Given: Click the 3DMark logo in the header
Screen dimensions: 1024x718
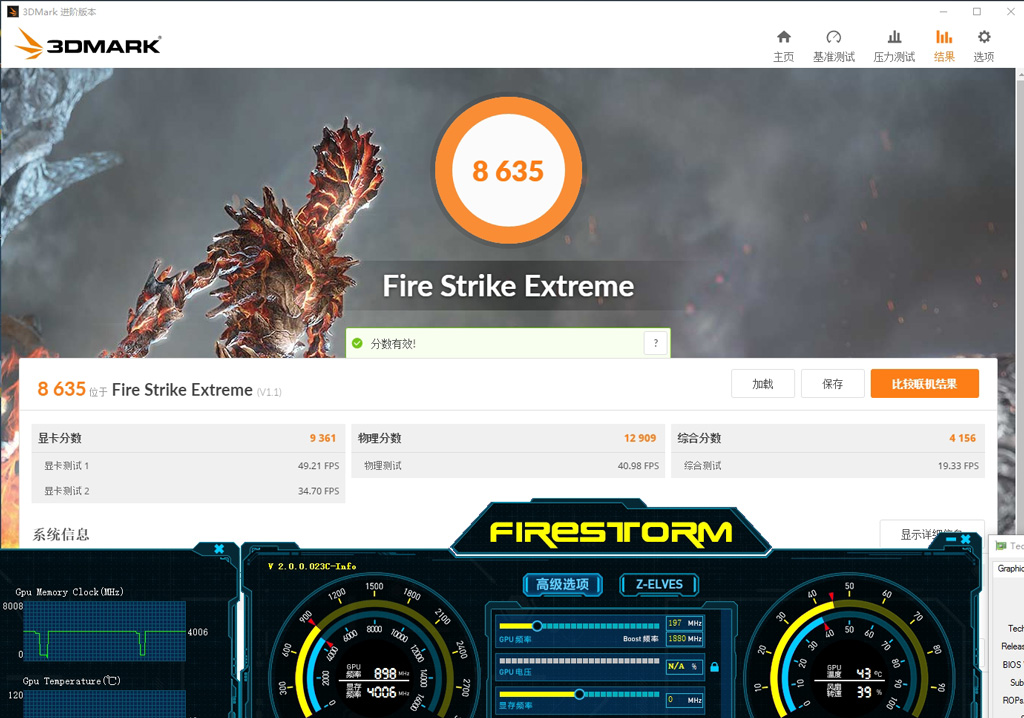Looking at the screenshot, I should [88, 44].
